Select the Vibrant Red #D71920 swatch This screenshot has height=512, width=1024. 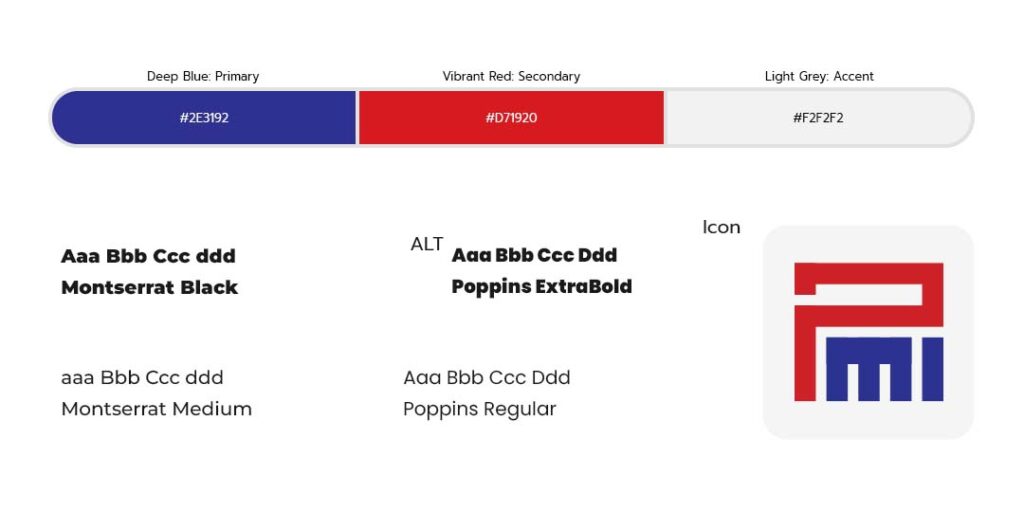(x=511, y=118)
